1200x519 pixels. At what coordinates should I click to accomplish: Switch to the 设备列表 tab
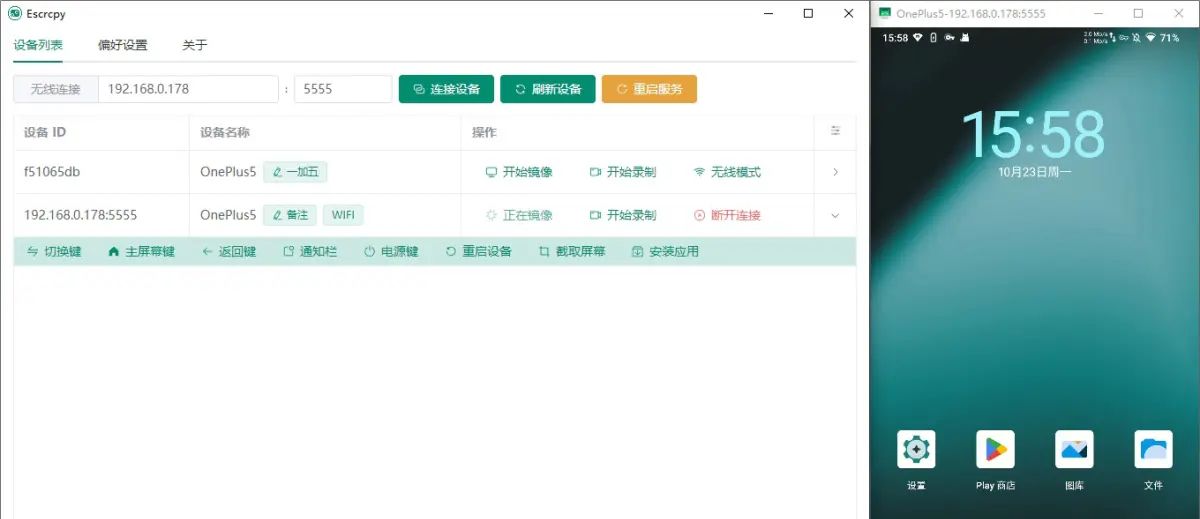point(38,45)
